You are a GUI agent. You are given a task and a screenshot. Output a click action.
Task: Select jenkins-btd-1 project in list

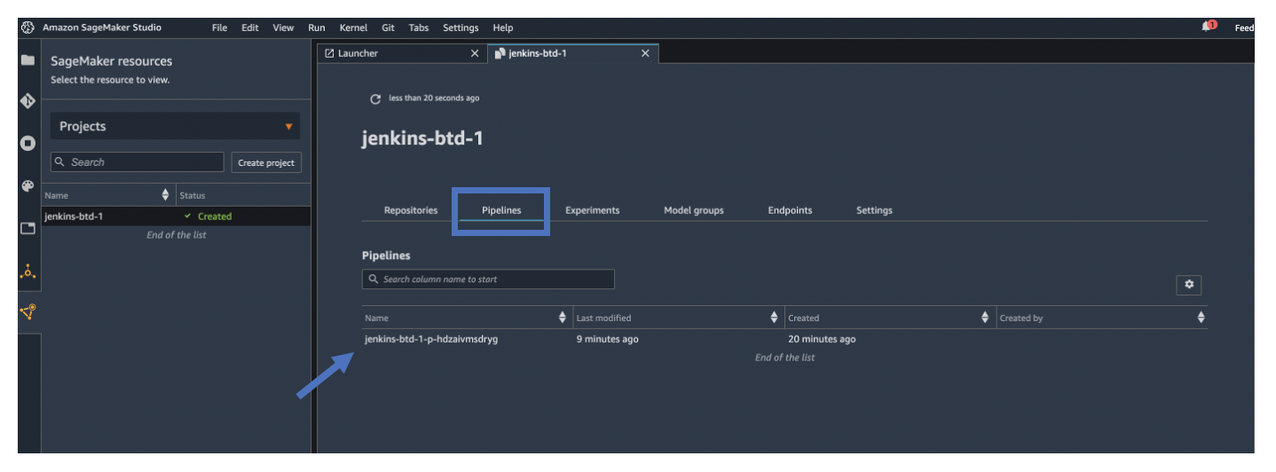tap(176, 216)
